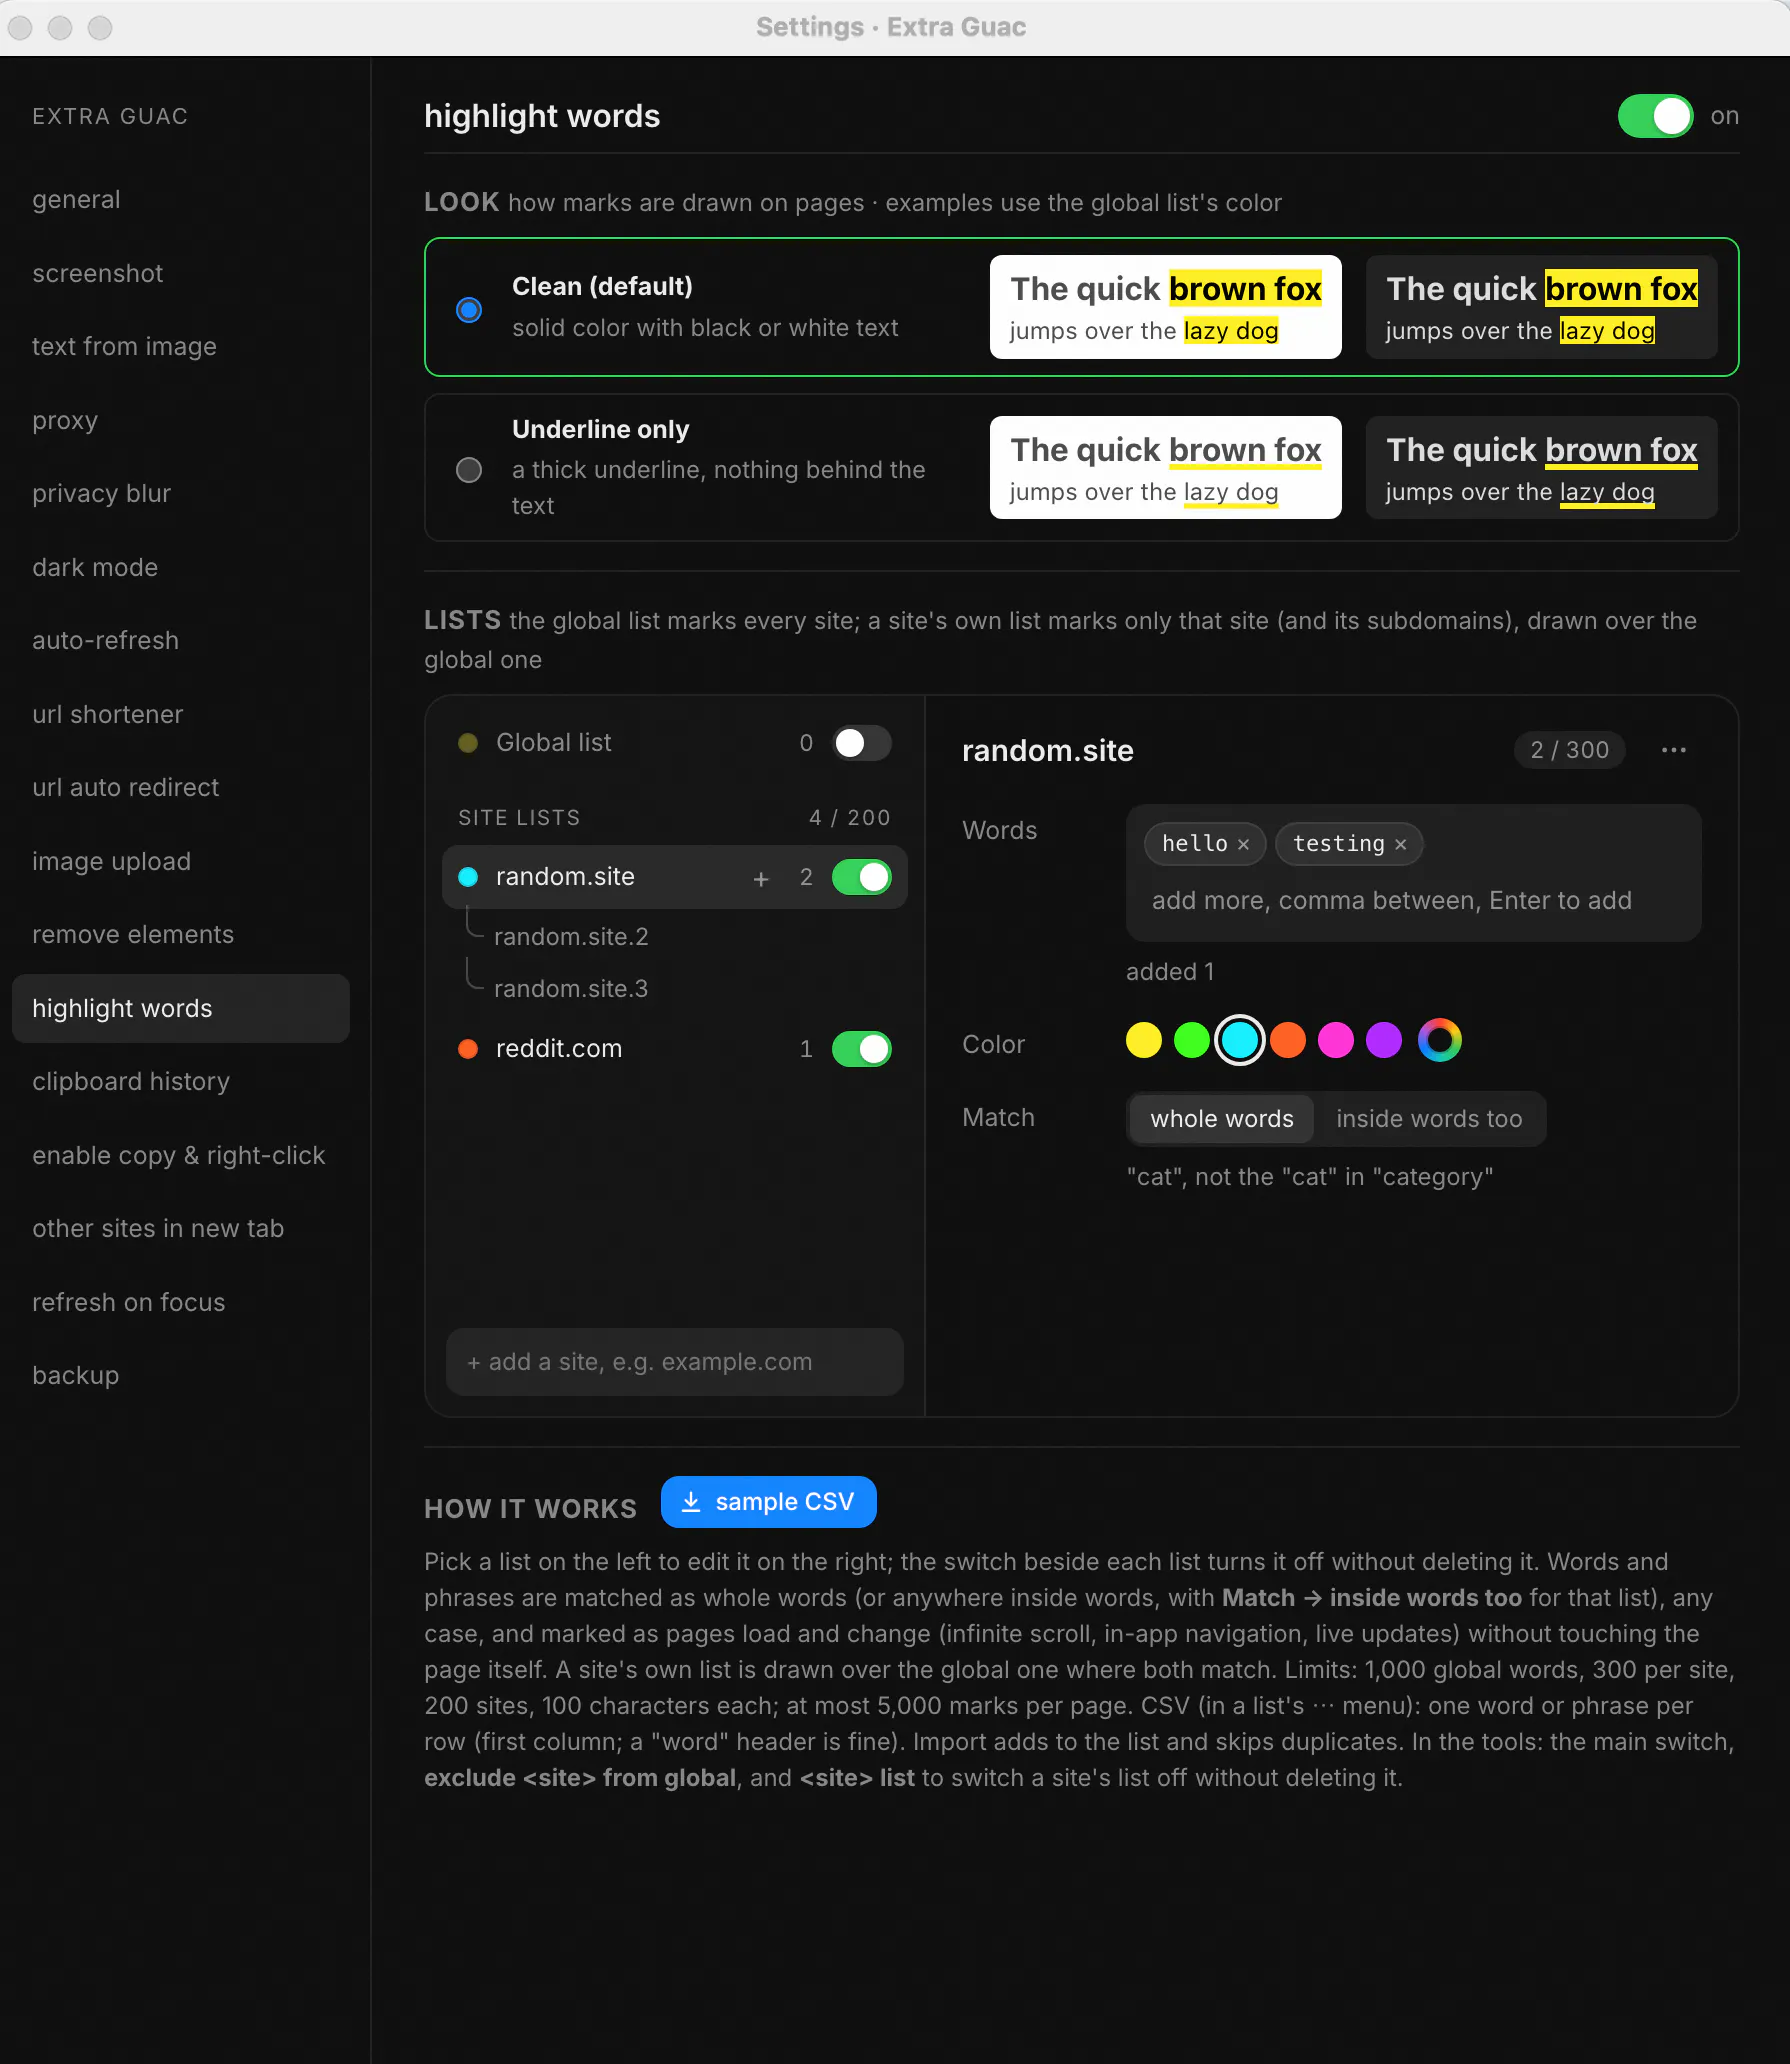Image resolution: width=1790 pixels, height=2064 pixels.
Task: Click the plus icon beside random.site
Action: [x=761, y=878]
